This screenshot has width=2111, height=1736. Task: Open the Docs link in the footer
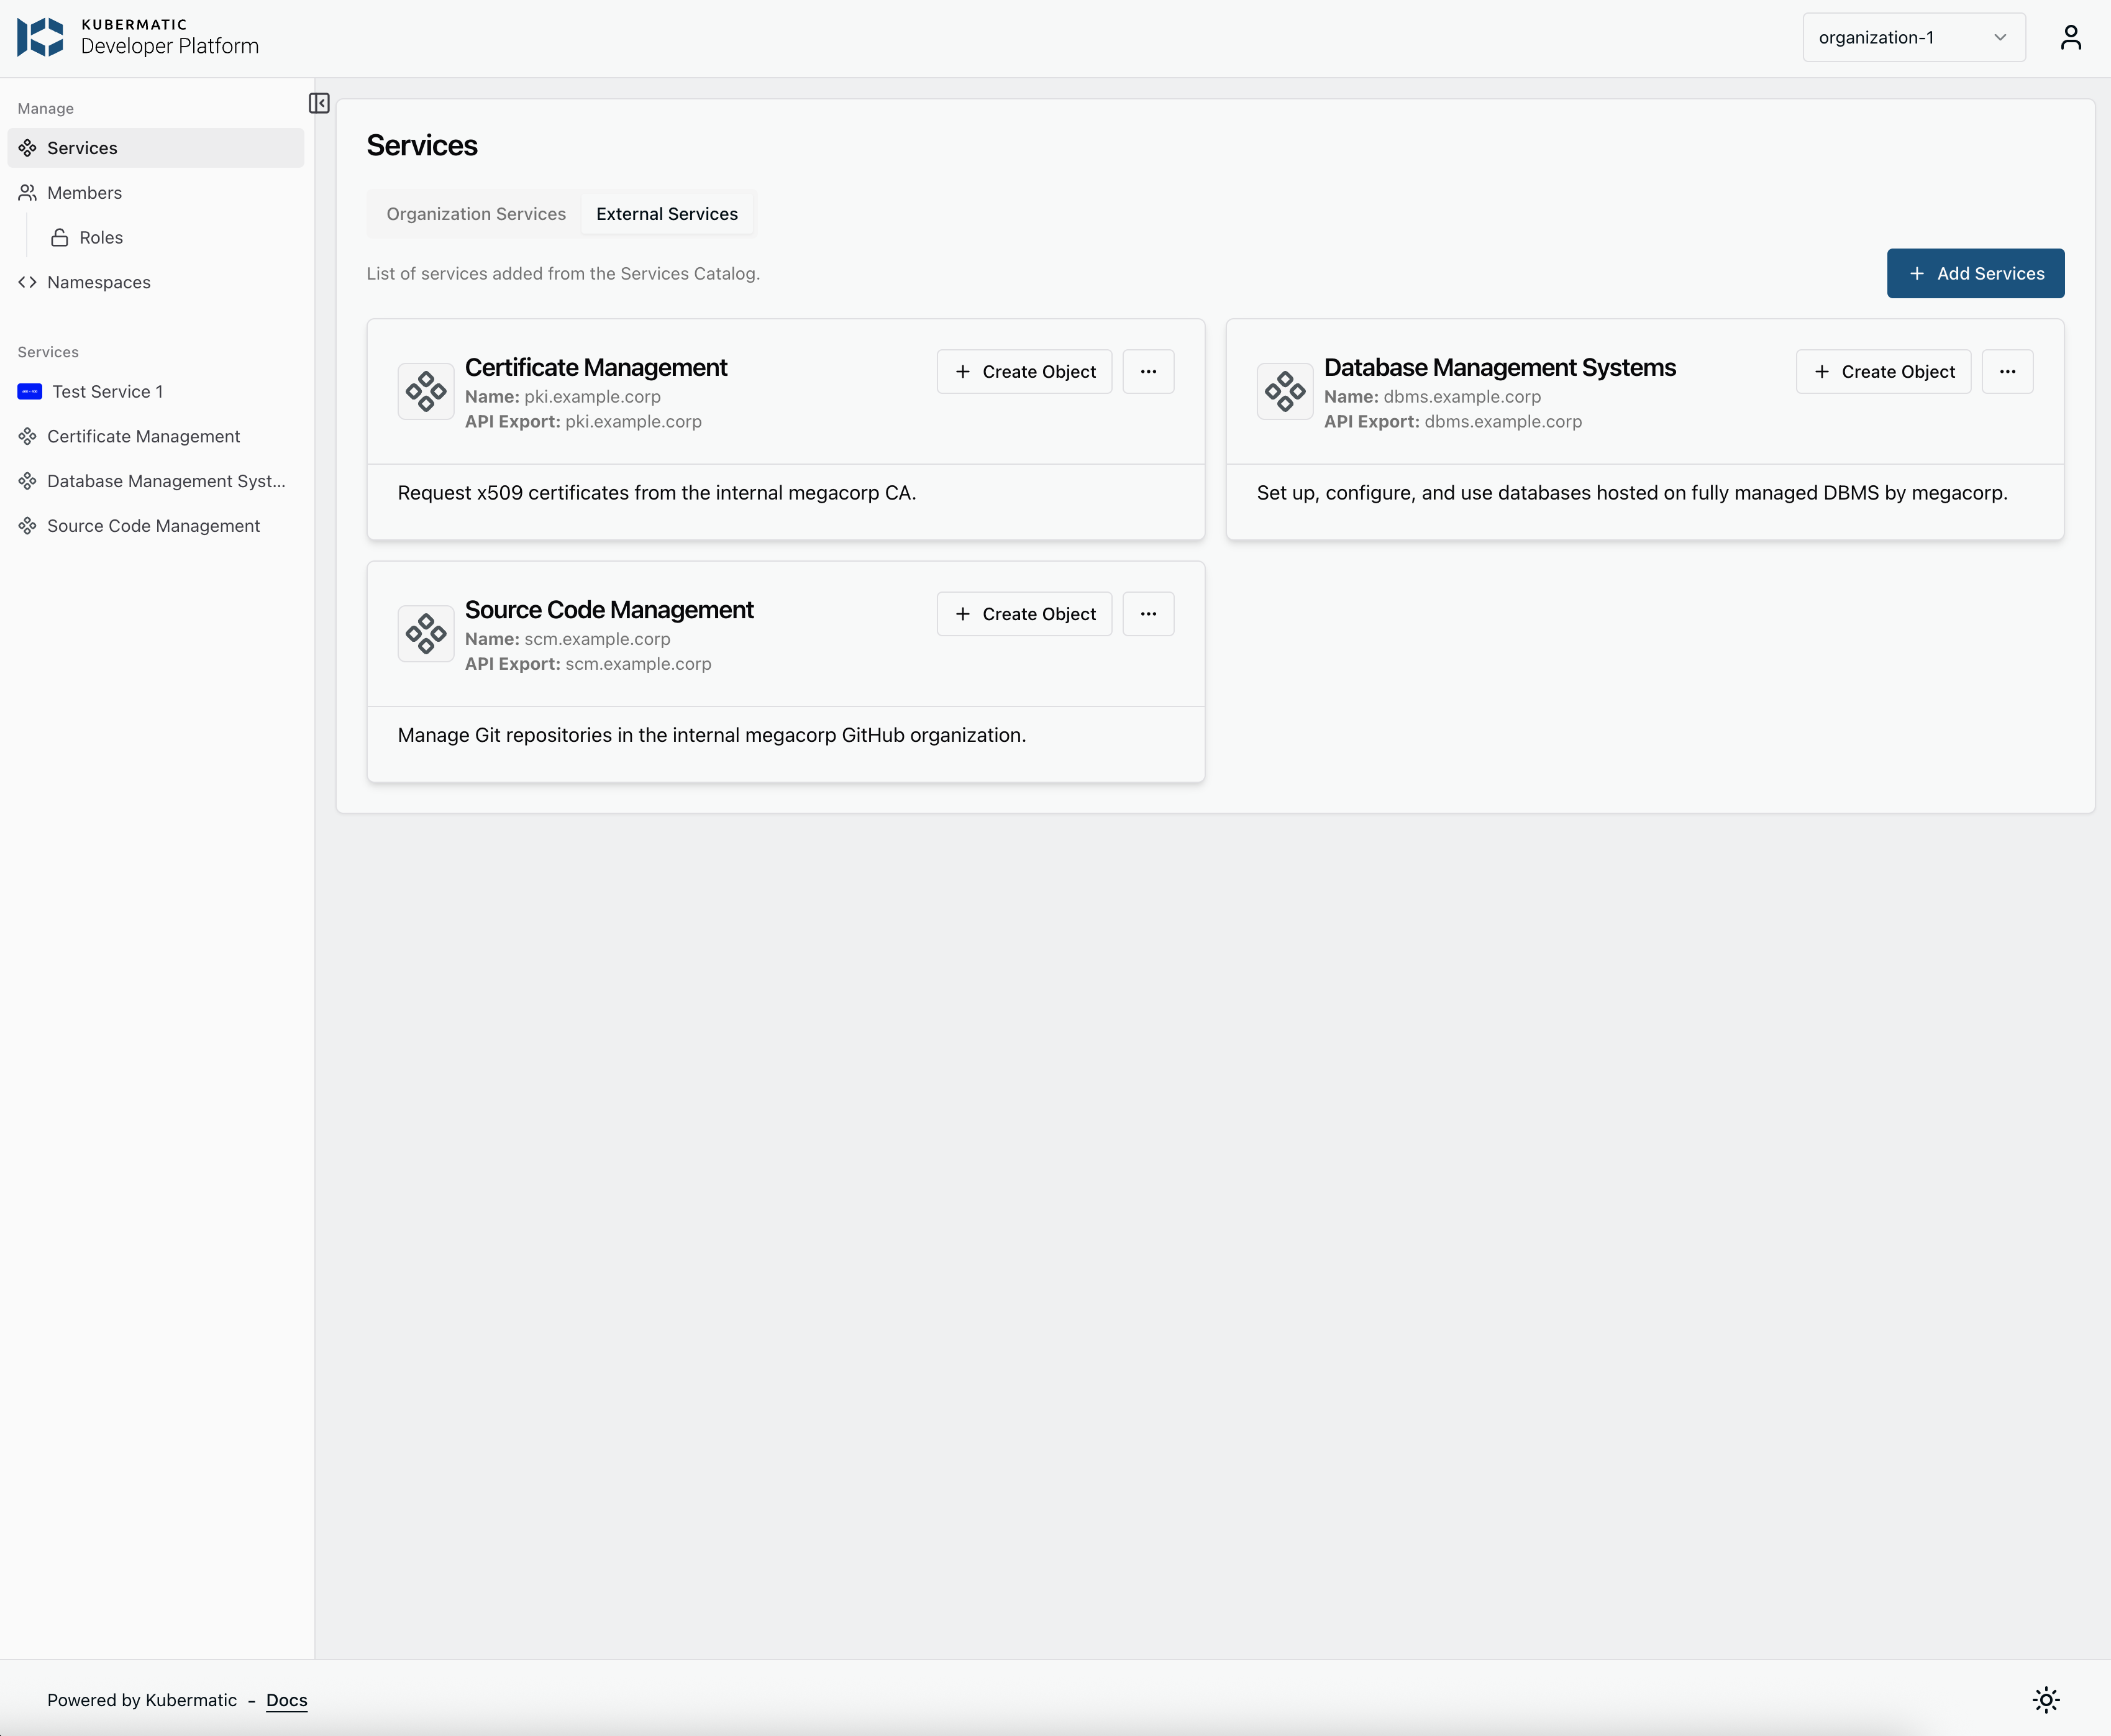[286, 1700]
